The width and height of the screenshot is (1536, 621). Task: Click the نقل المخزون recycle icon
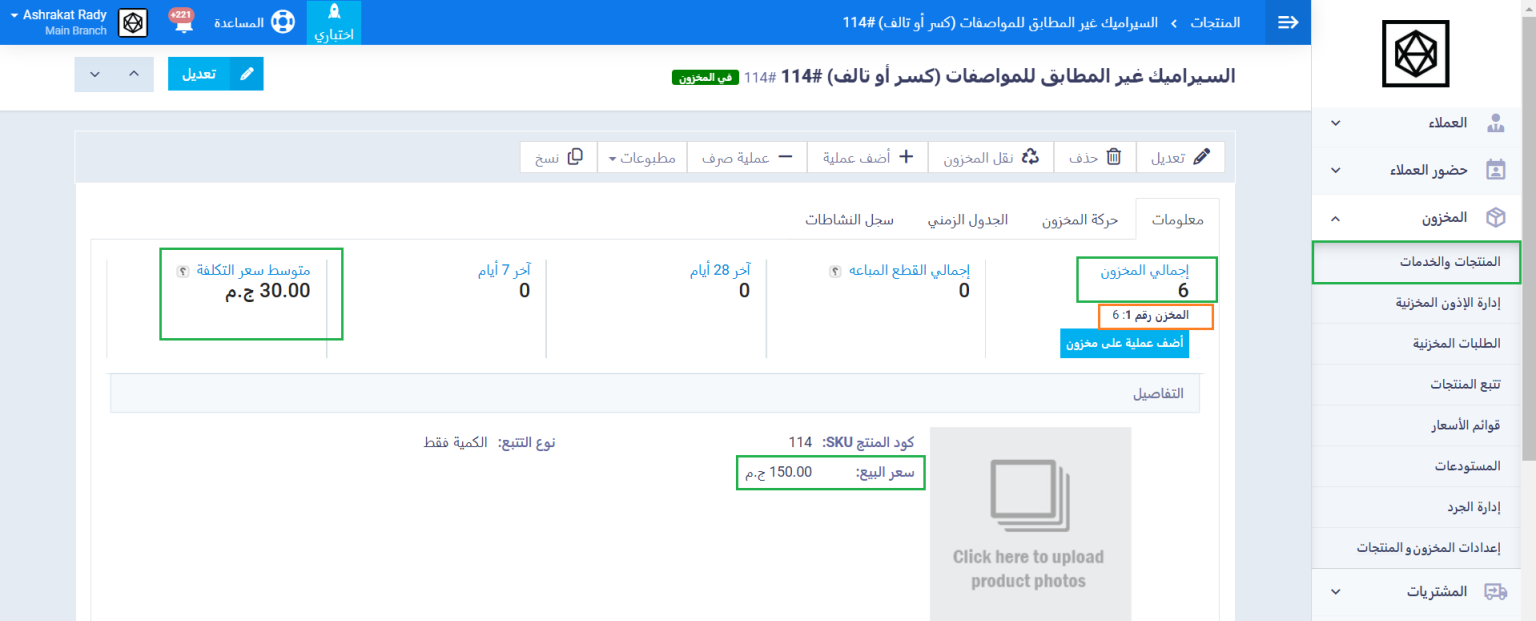click(x=1030, y=157)
